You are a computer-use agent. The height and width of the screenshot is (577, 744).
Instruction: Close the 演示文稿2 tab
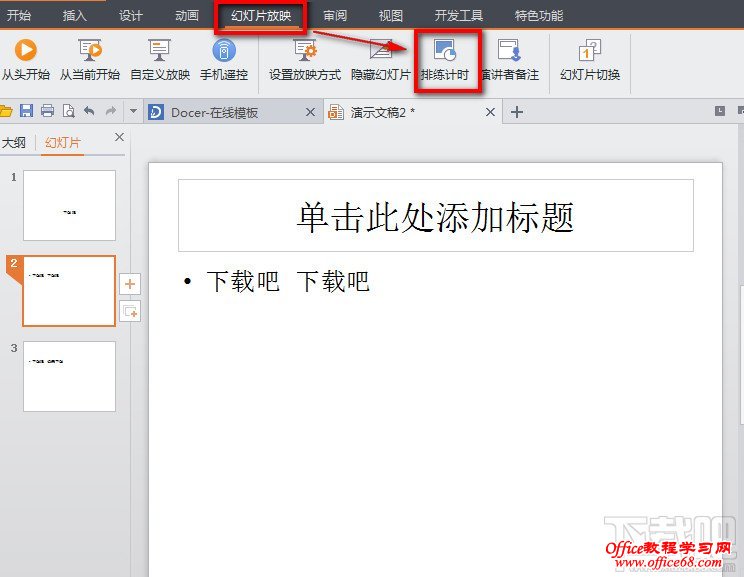click(x=490, y=112)
